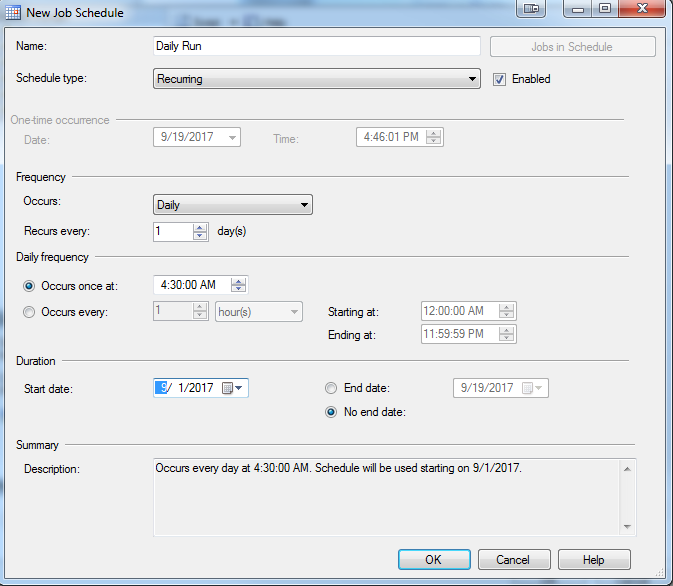Increase the Recurs every days spinner

200,228
